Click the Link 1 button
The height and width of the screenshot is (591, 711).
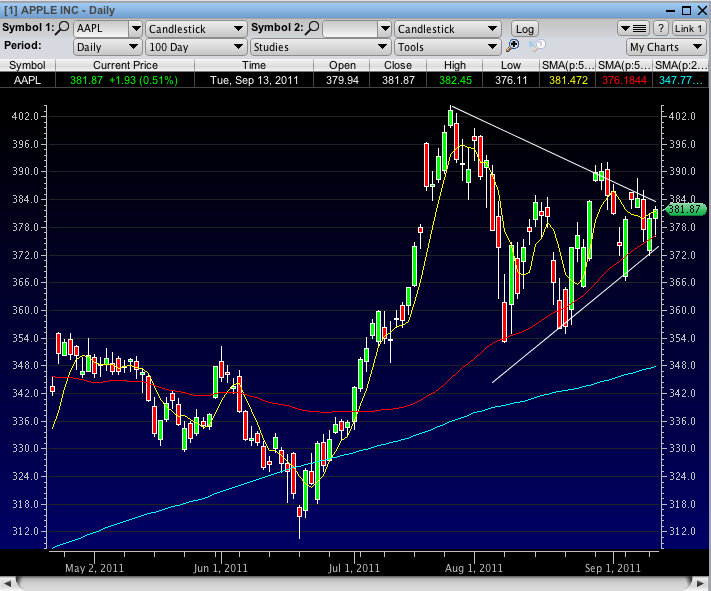coord(688,29)
